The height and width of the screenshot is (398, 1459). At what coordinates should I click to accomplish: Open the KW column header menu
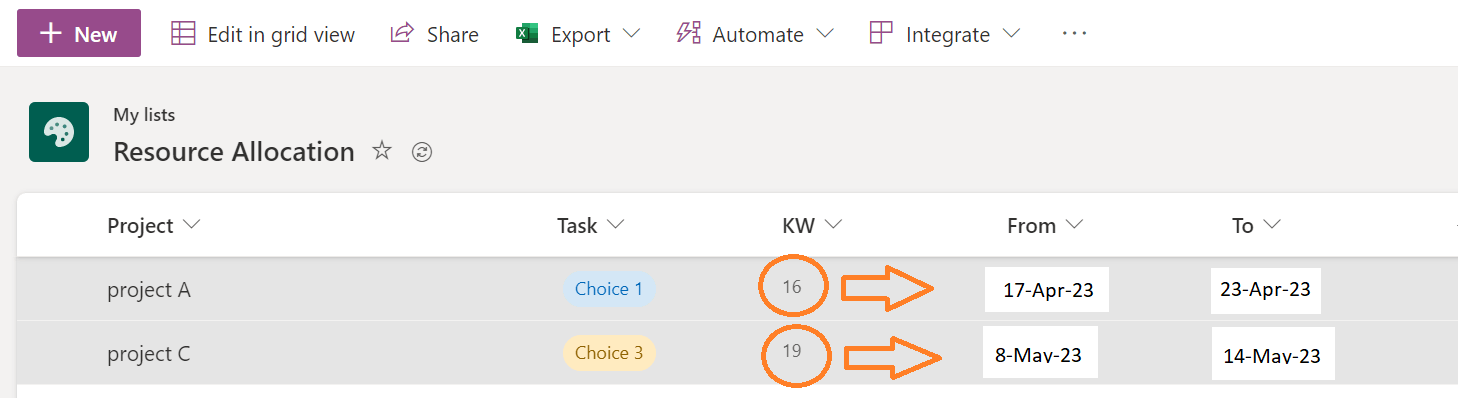point(812,226)
